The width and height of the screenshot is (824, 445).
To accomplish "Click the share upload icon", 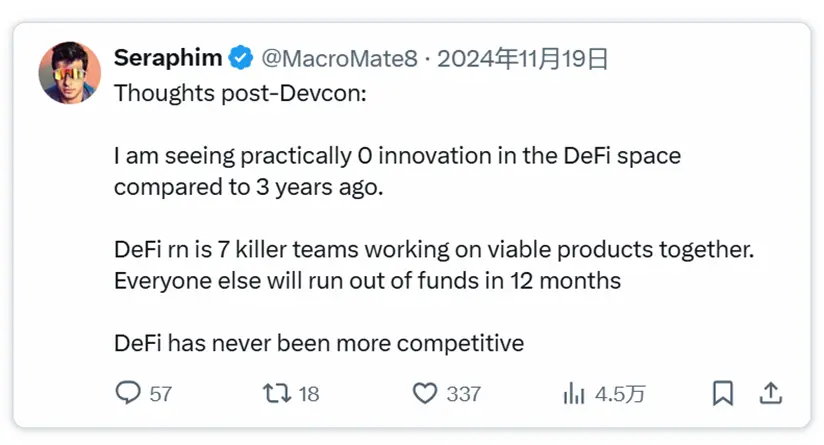I will tap(770, 393).
